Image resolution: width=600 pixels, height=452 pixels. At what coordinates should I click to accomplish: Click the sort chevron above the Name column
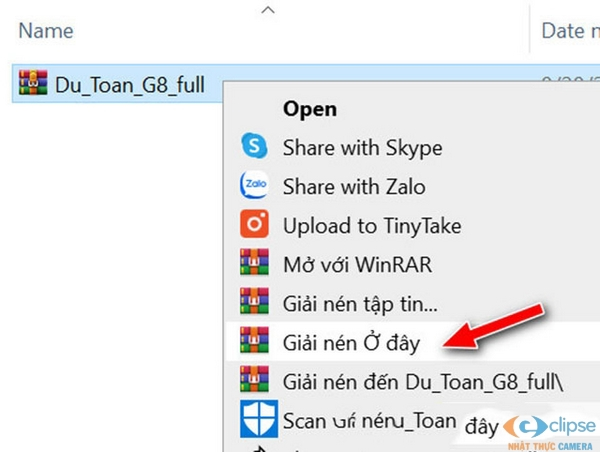[x=266, y=10]
